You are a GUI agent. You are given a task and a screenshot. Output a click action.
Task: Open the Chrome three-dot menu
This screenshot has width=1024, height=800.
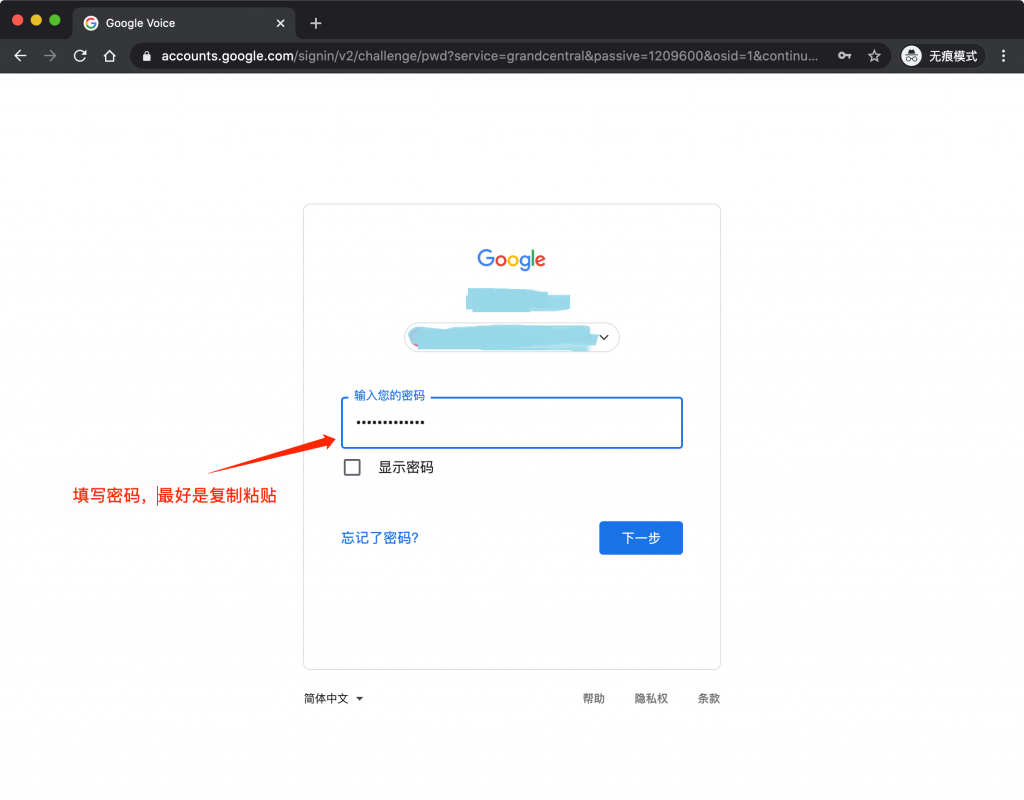coord(1004,56)
